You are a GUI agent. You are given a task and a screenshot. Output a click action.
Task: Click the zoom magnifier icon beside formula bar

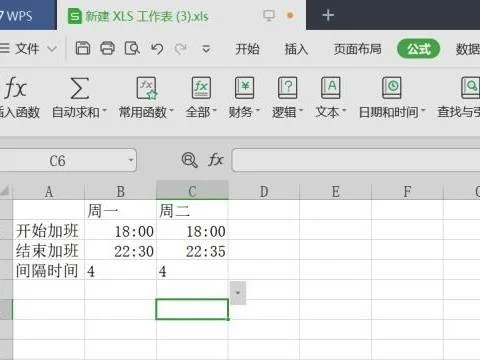189,160
